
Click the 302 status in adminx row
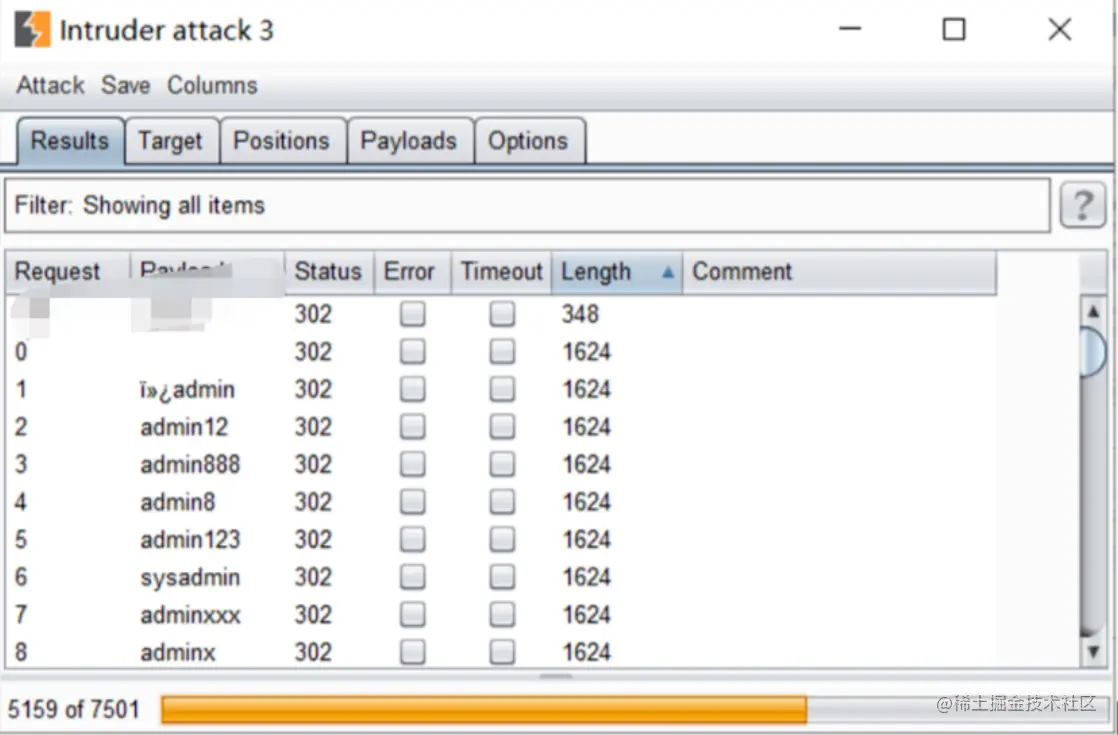pos(313,652)
